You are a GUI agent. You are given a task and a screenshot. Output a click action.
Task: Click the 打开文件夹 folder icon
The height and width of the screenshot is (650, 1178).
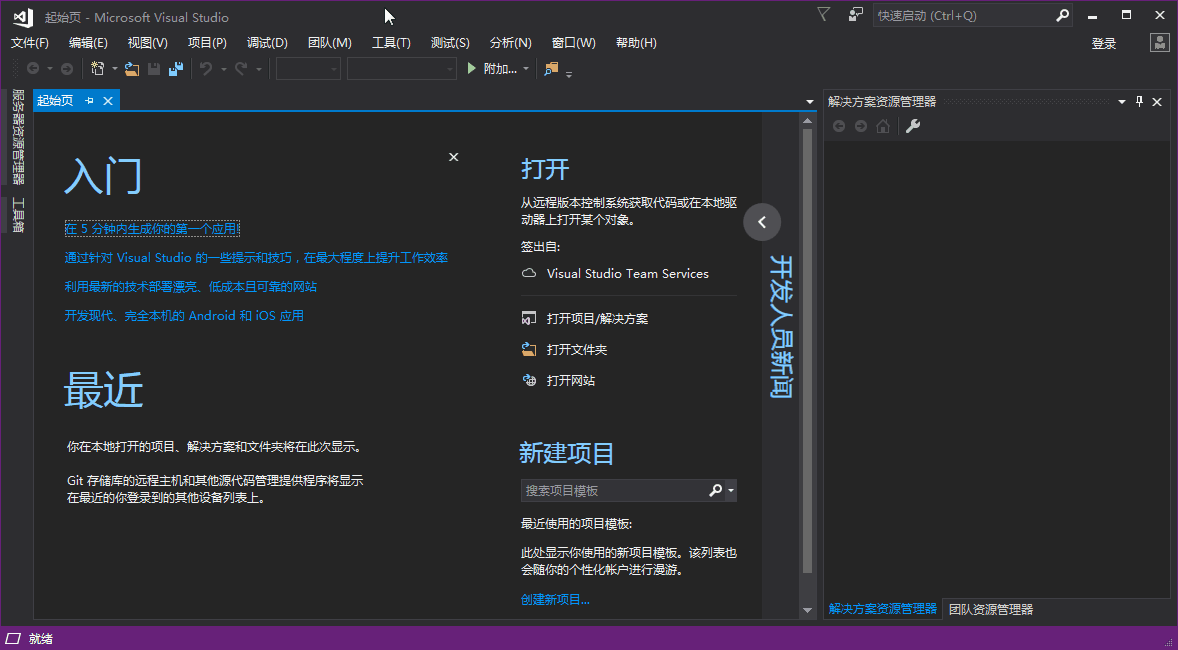(529, 349)
